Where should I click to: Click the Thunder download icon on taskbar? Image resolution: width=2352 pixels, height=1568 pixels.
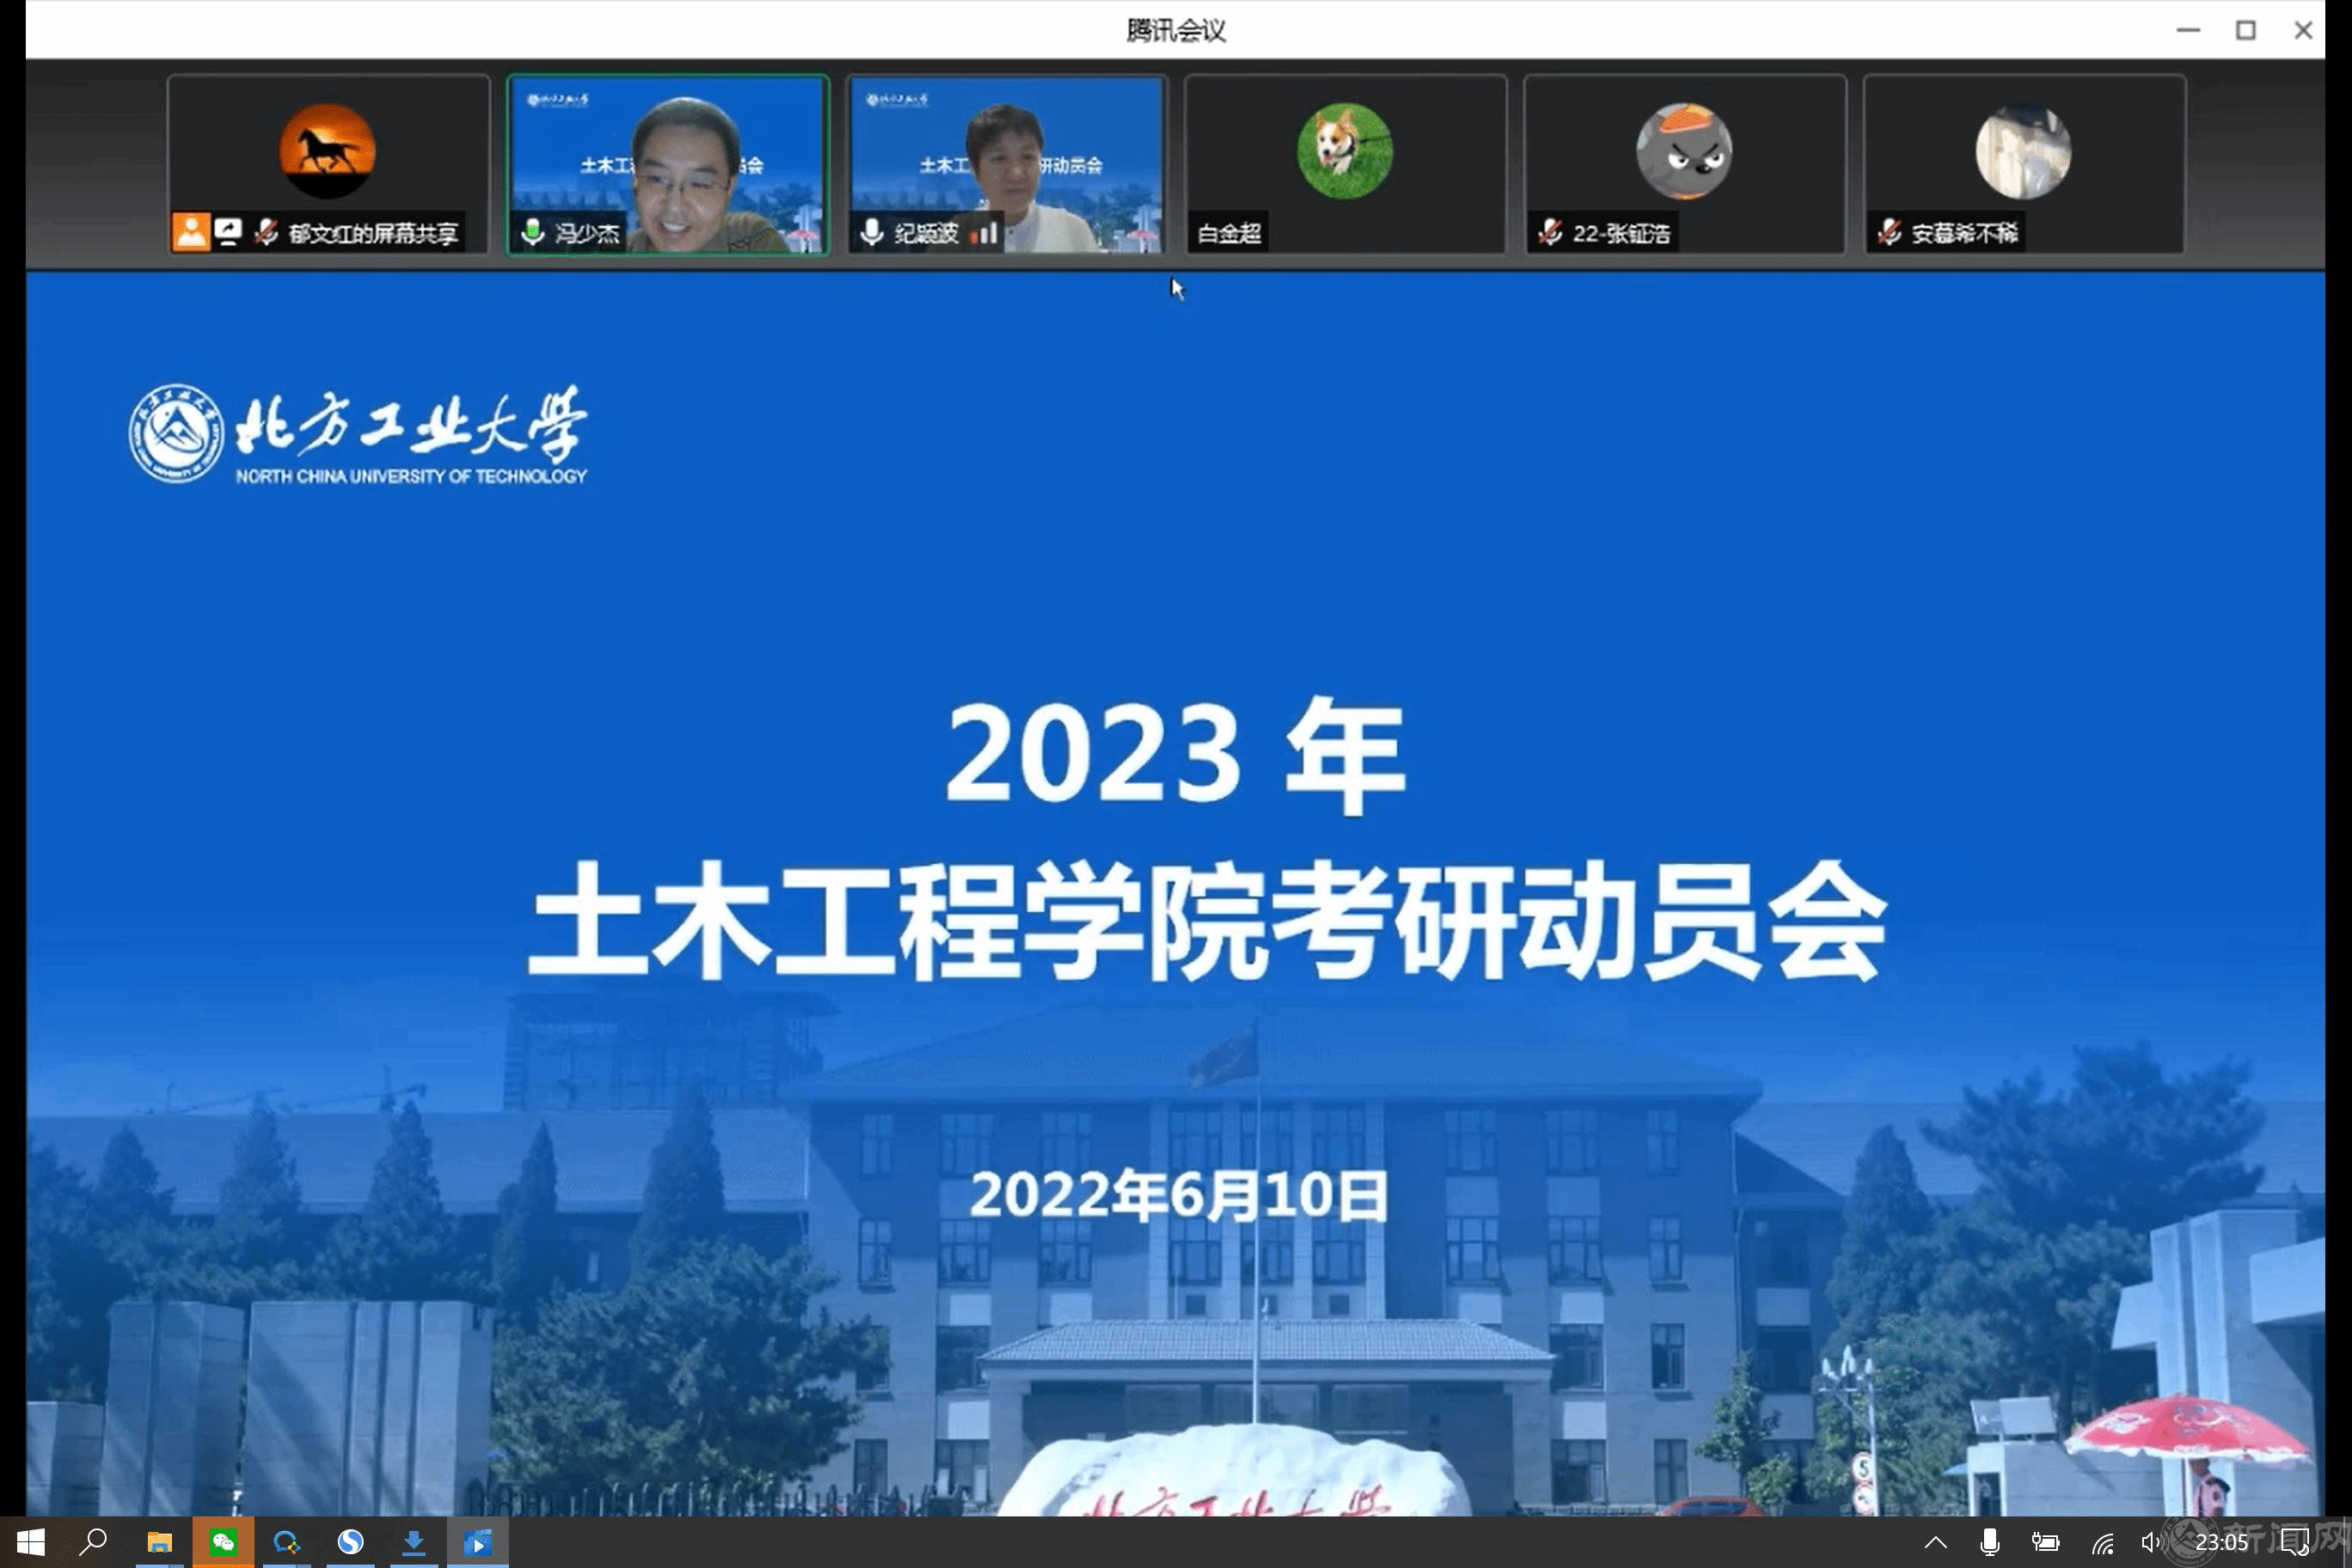click(414, 1542)
